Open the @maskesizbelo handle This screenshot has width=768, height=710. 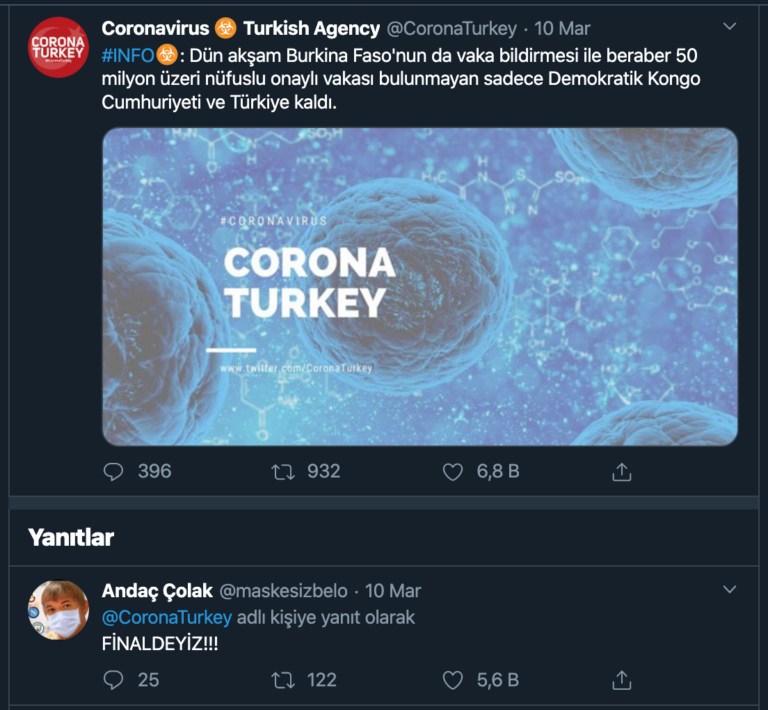[284, 591]
